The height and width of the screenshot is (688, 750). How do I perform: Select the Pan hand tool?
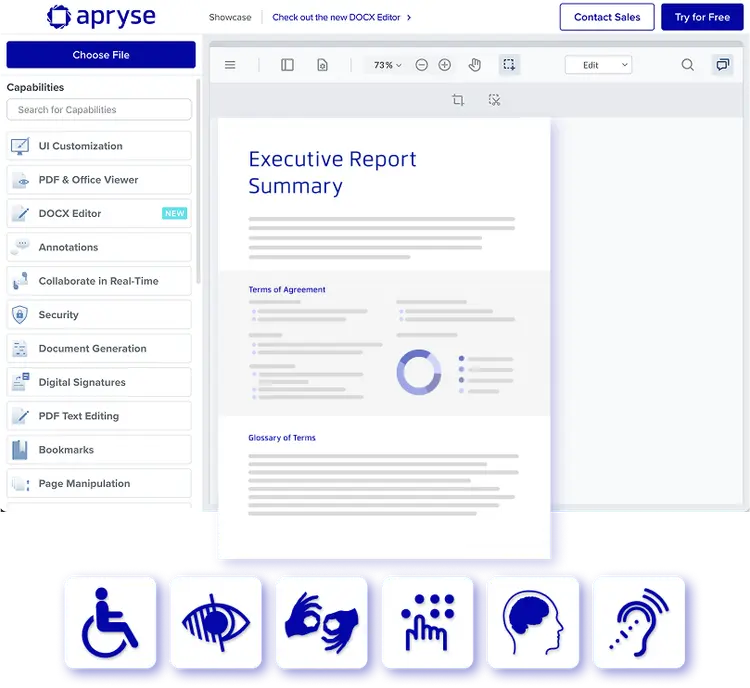tap(474, 65)
